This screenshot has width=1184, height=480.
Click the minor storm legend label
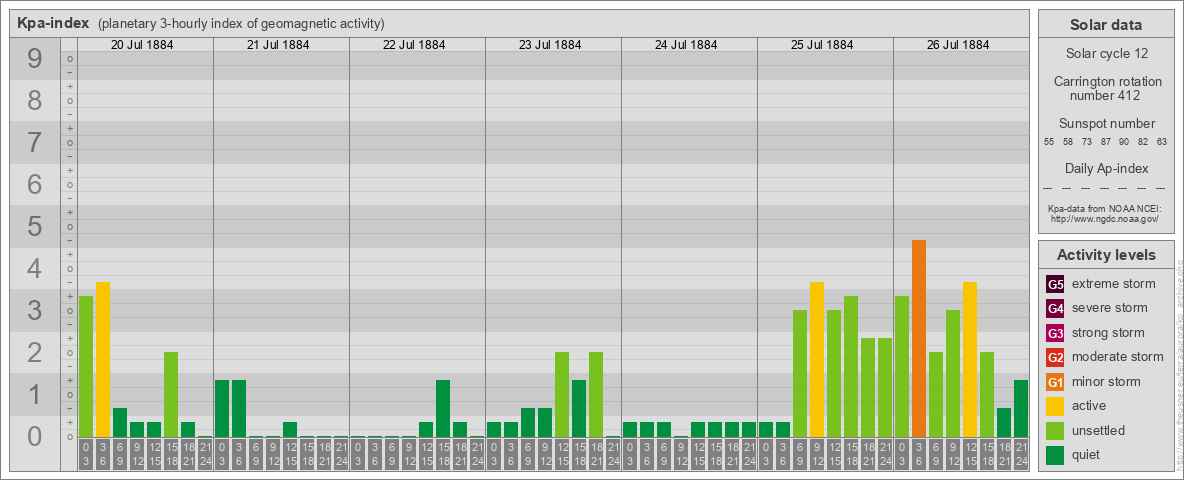tap(1106, 381)
